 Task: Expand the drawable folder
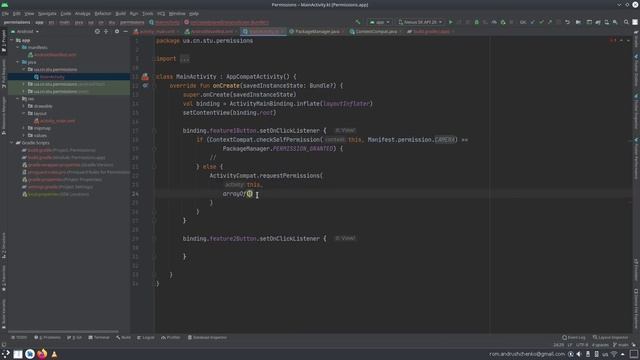(x=24, y=106)
